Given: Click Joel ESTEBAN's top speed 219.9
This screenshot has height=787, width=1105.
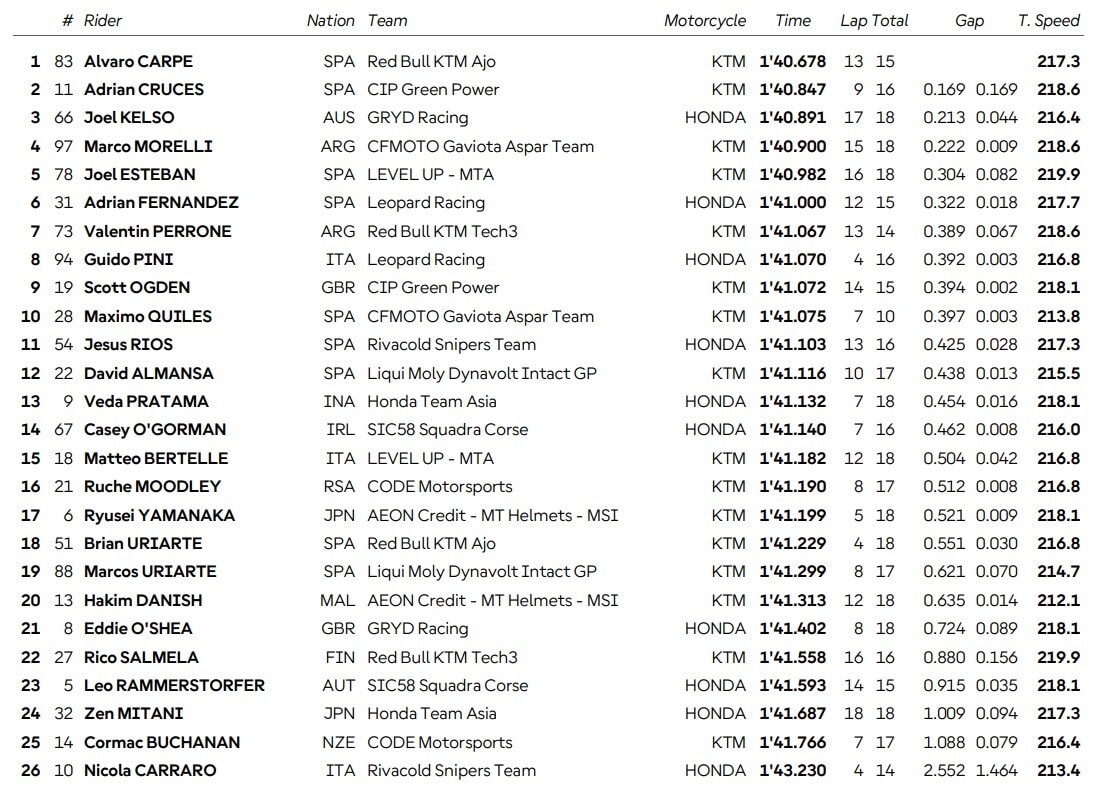Looking at the screenshot, I should [1058, 175].
